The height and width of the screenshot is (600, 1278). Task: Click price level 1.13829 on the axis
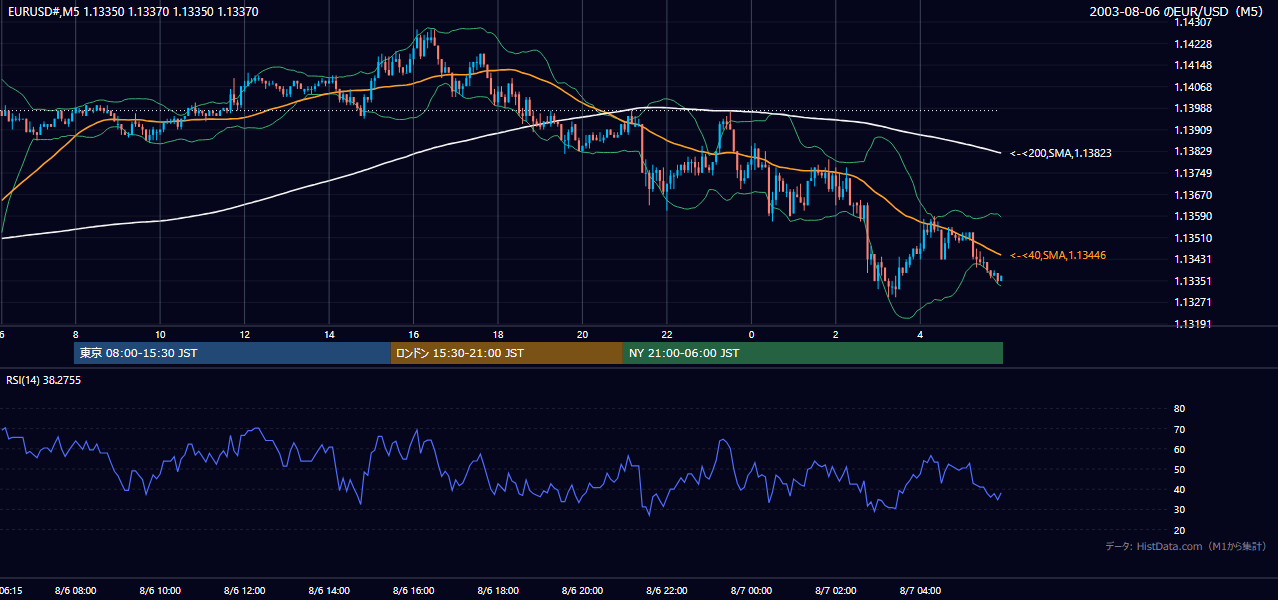1193,151
